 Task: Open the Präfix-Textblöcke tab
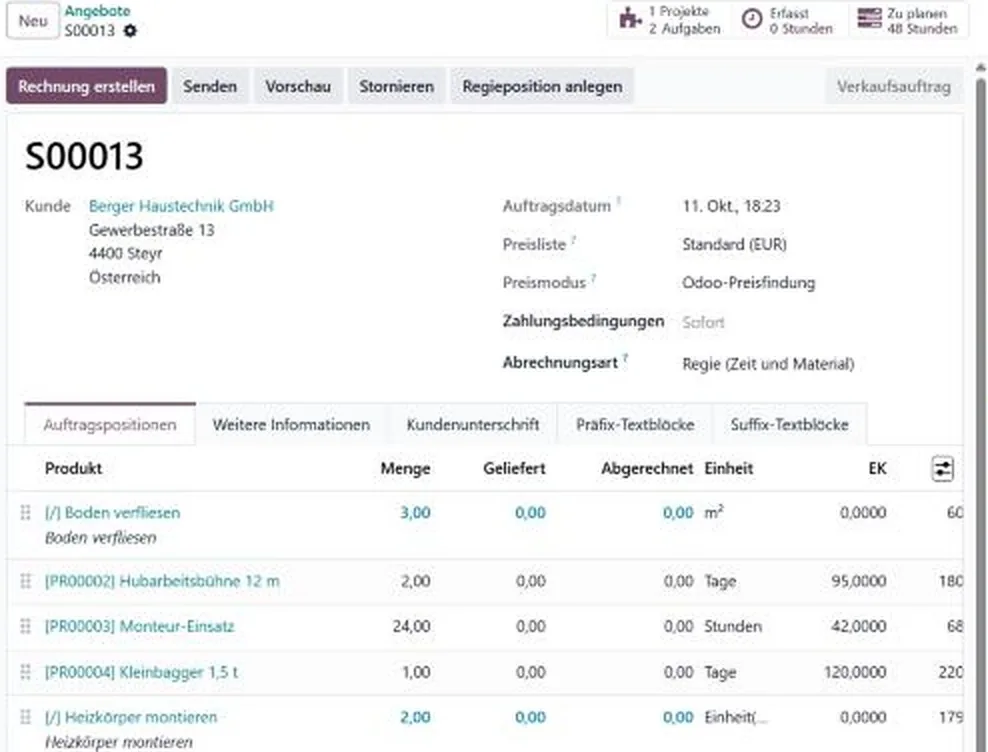point(635,425)
